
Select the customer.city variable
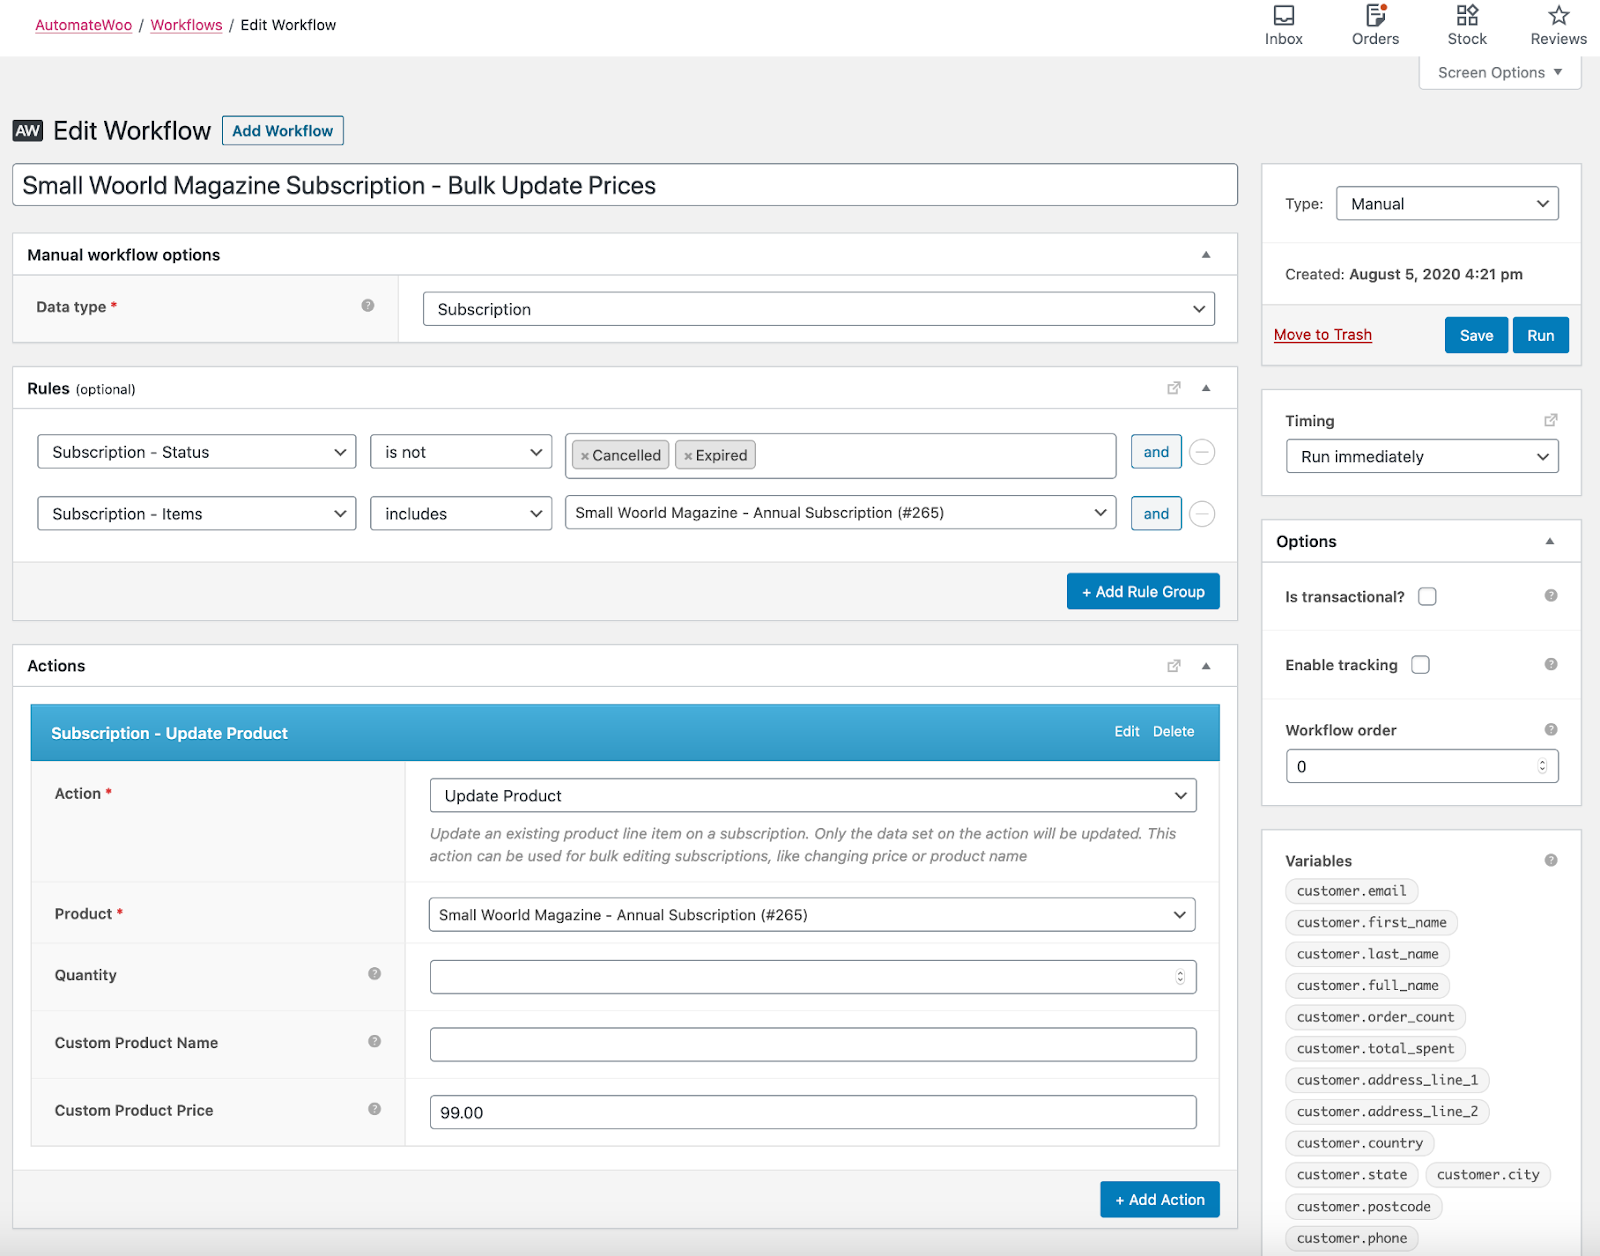(1488, 1175)
